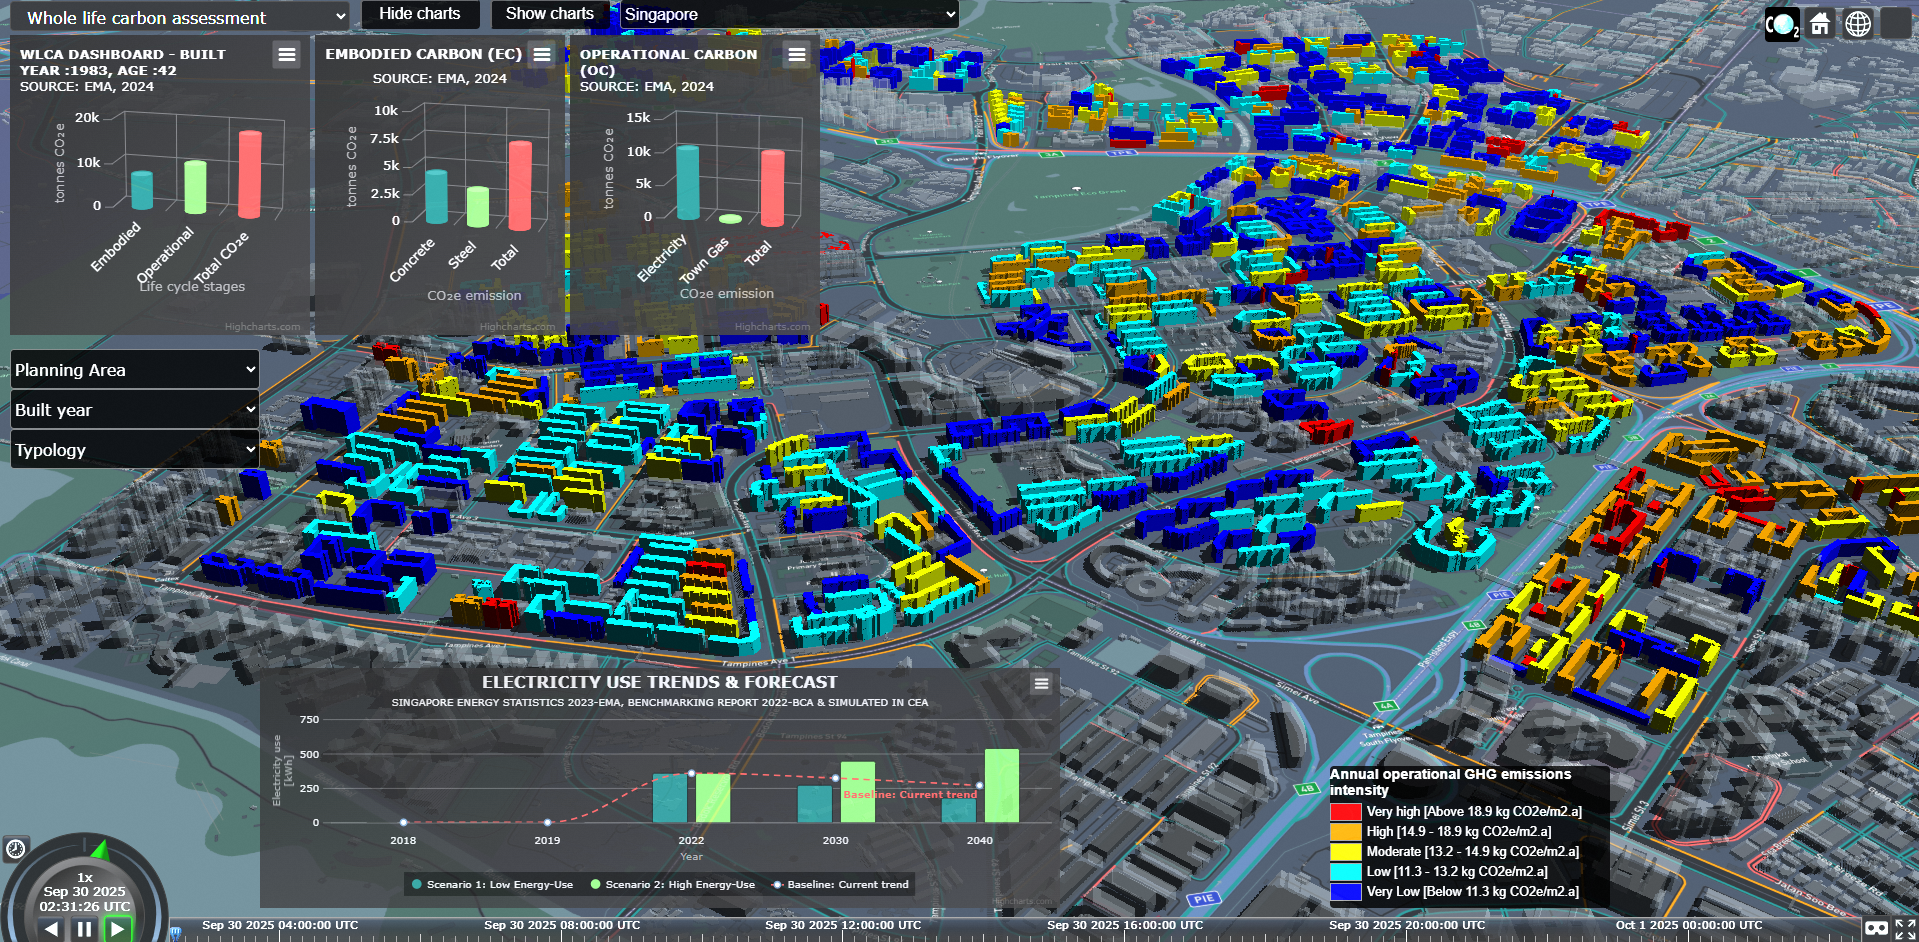Click Total bar in Operational Carbon chart

773,188
